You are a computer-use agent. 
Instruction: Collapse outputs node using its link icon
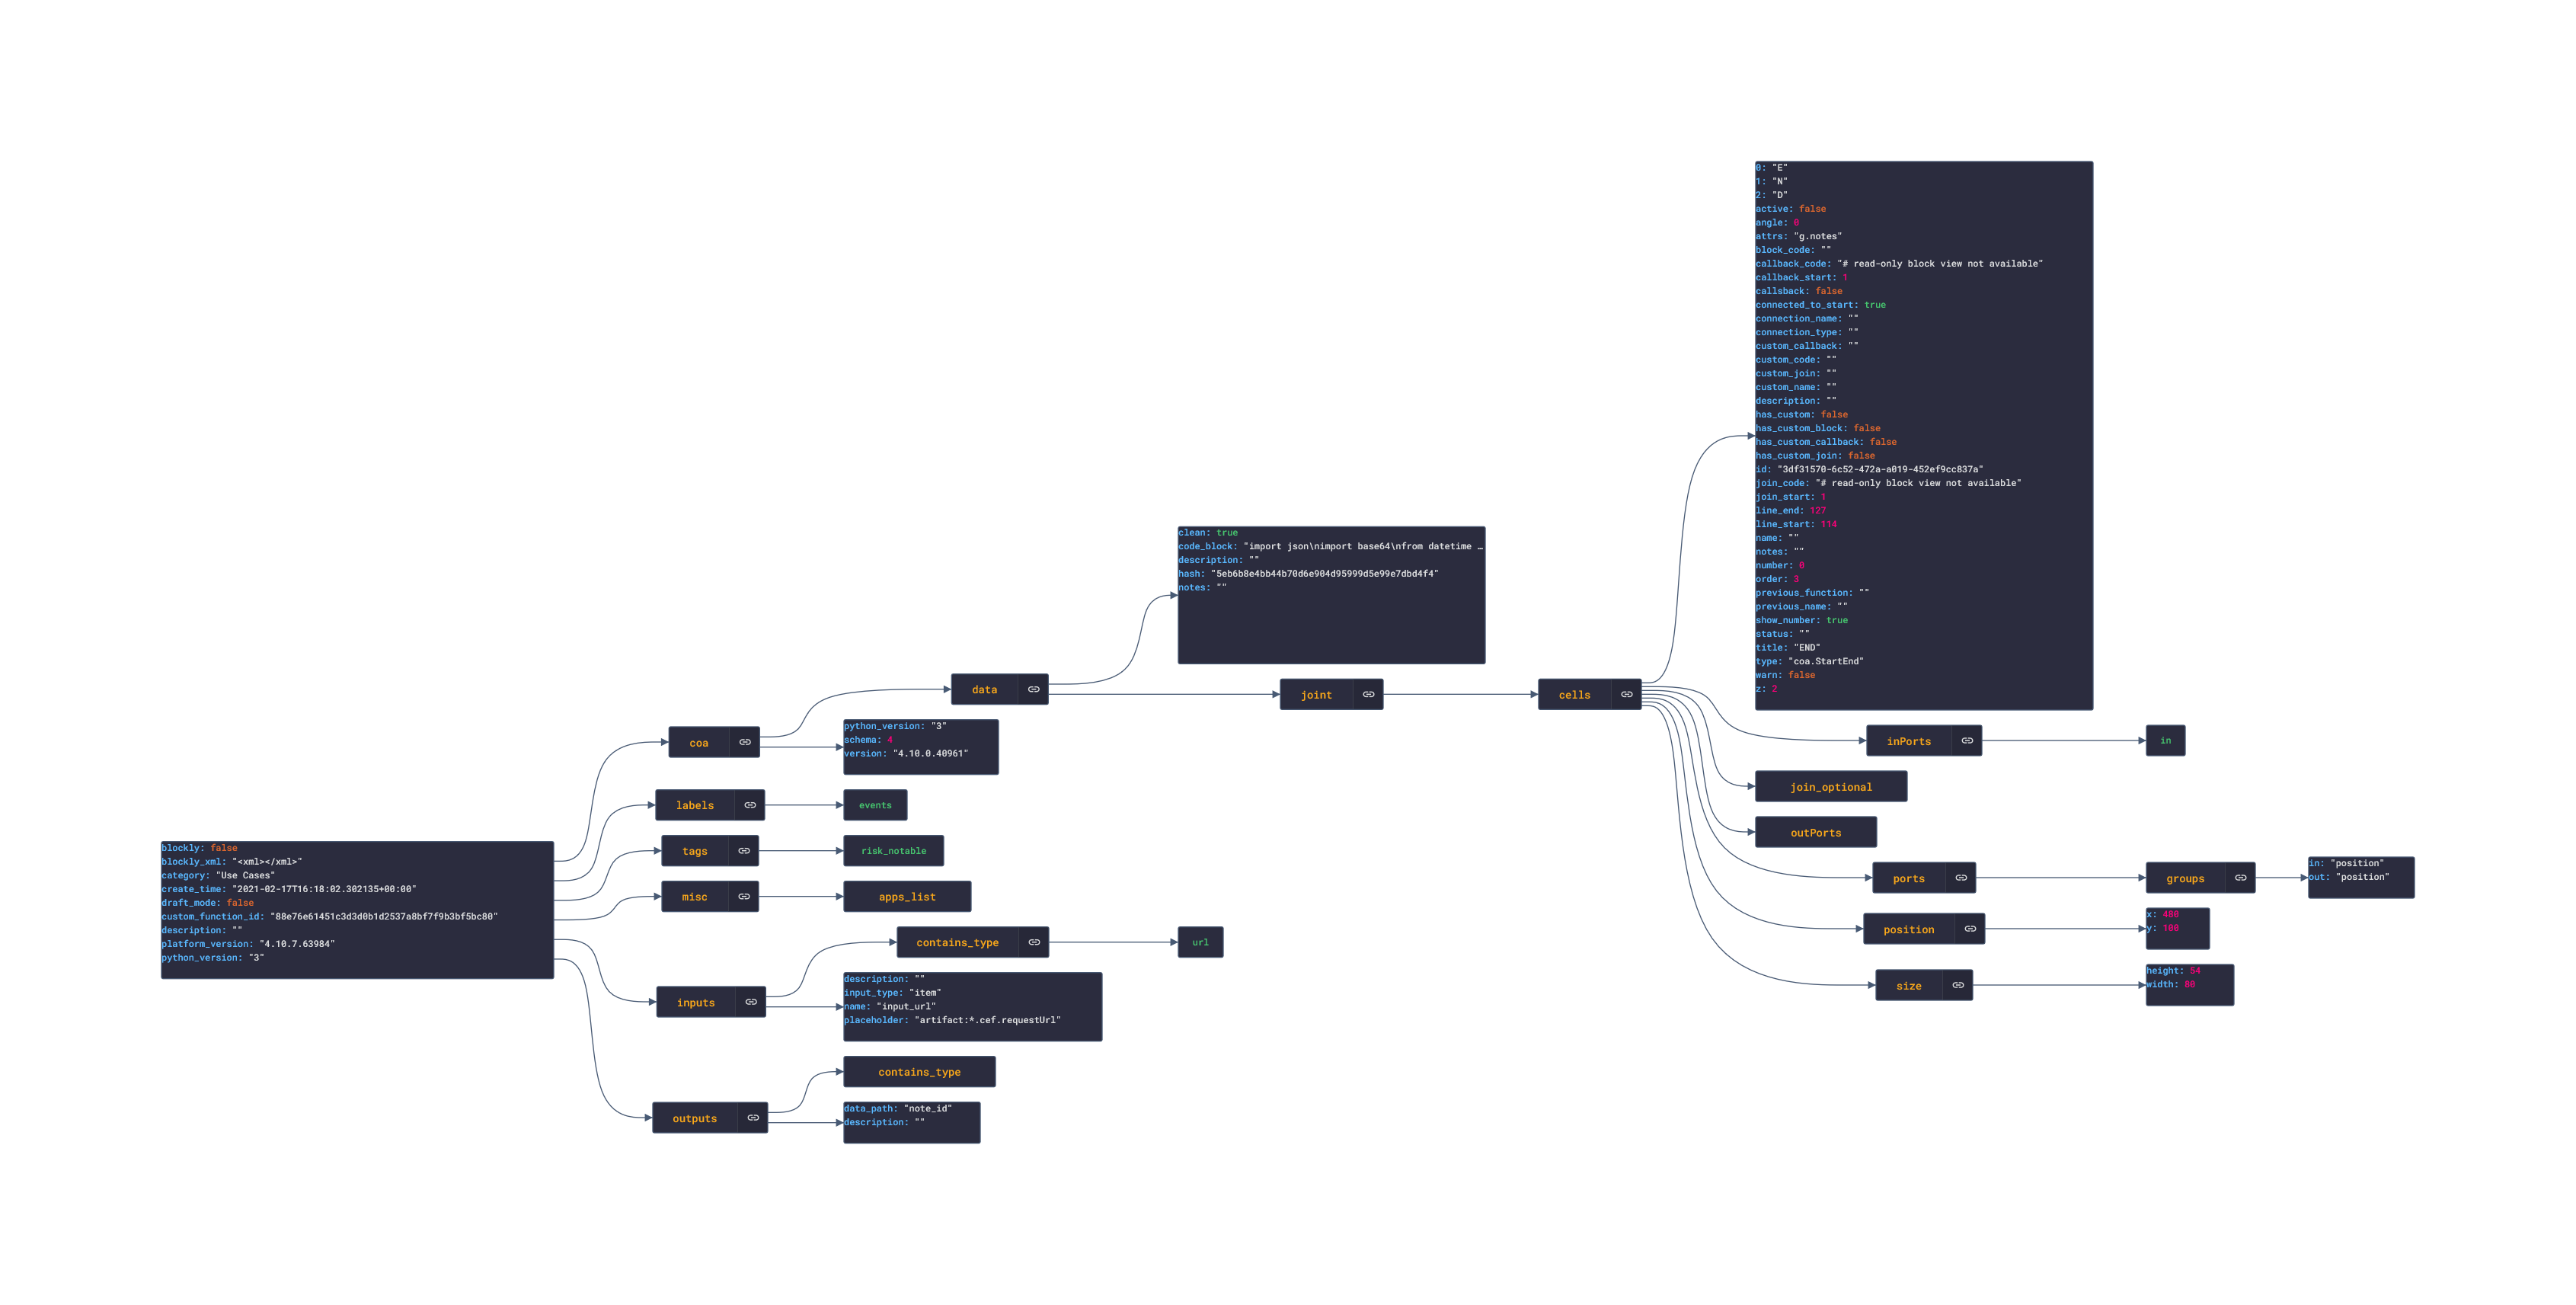coord(752,1118)
